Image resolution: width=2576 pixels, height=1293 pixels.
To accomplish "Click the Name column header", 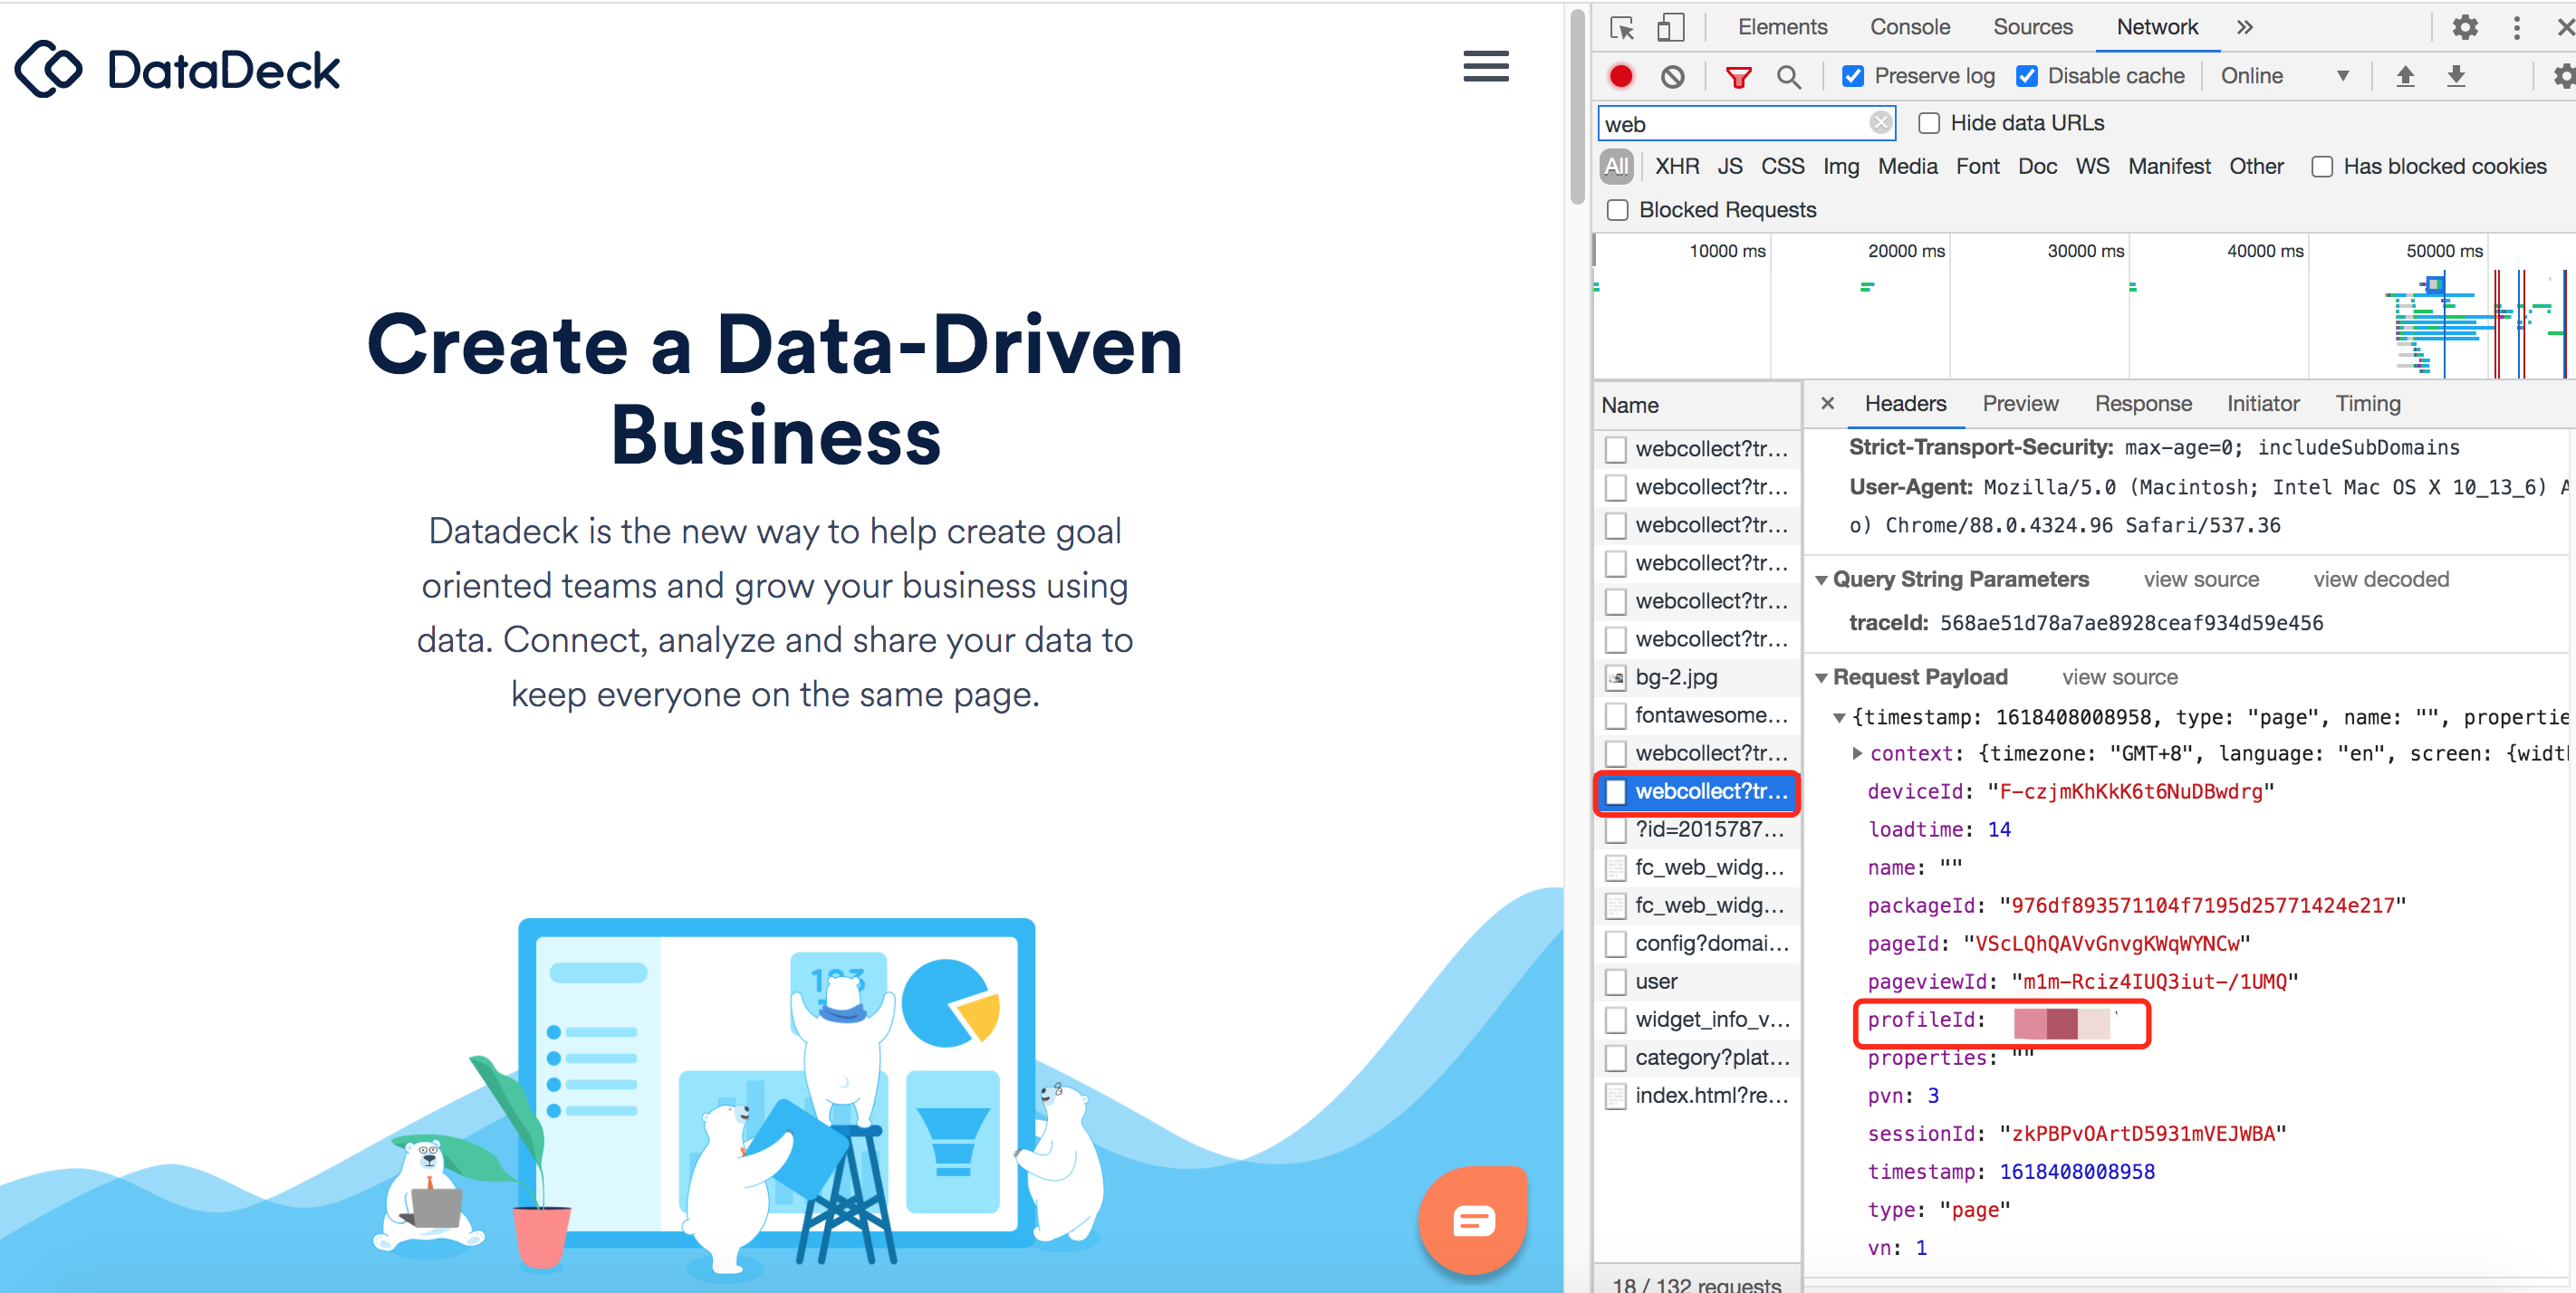I will pos(1697,405).
